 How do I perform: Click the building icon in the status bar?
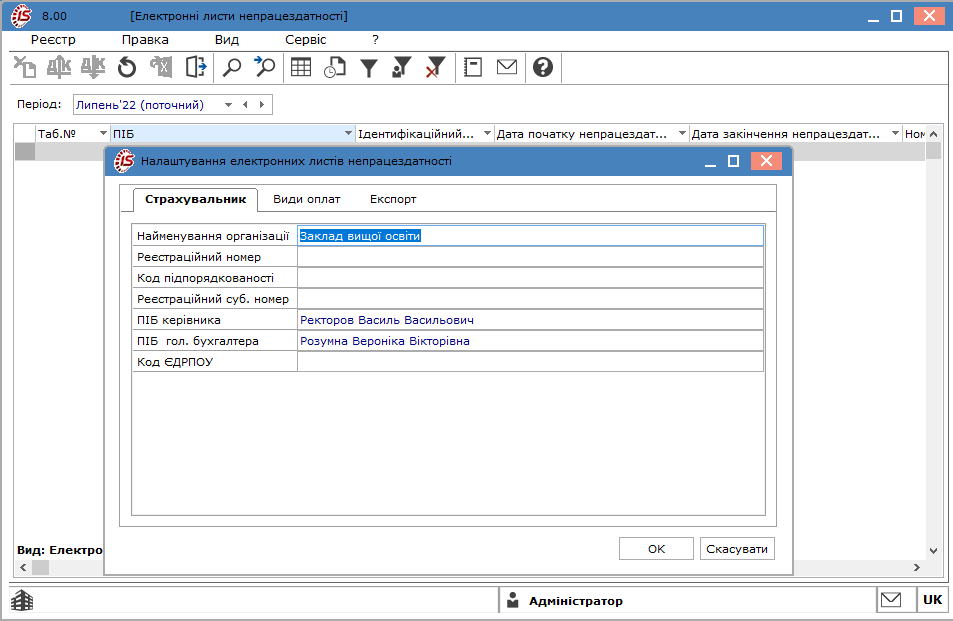(x=22, y=600)
